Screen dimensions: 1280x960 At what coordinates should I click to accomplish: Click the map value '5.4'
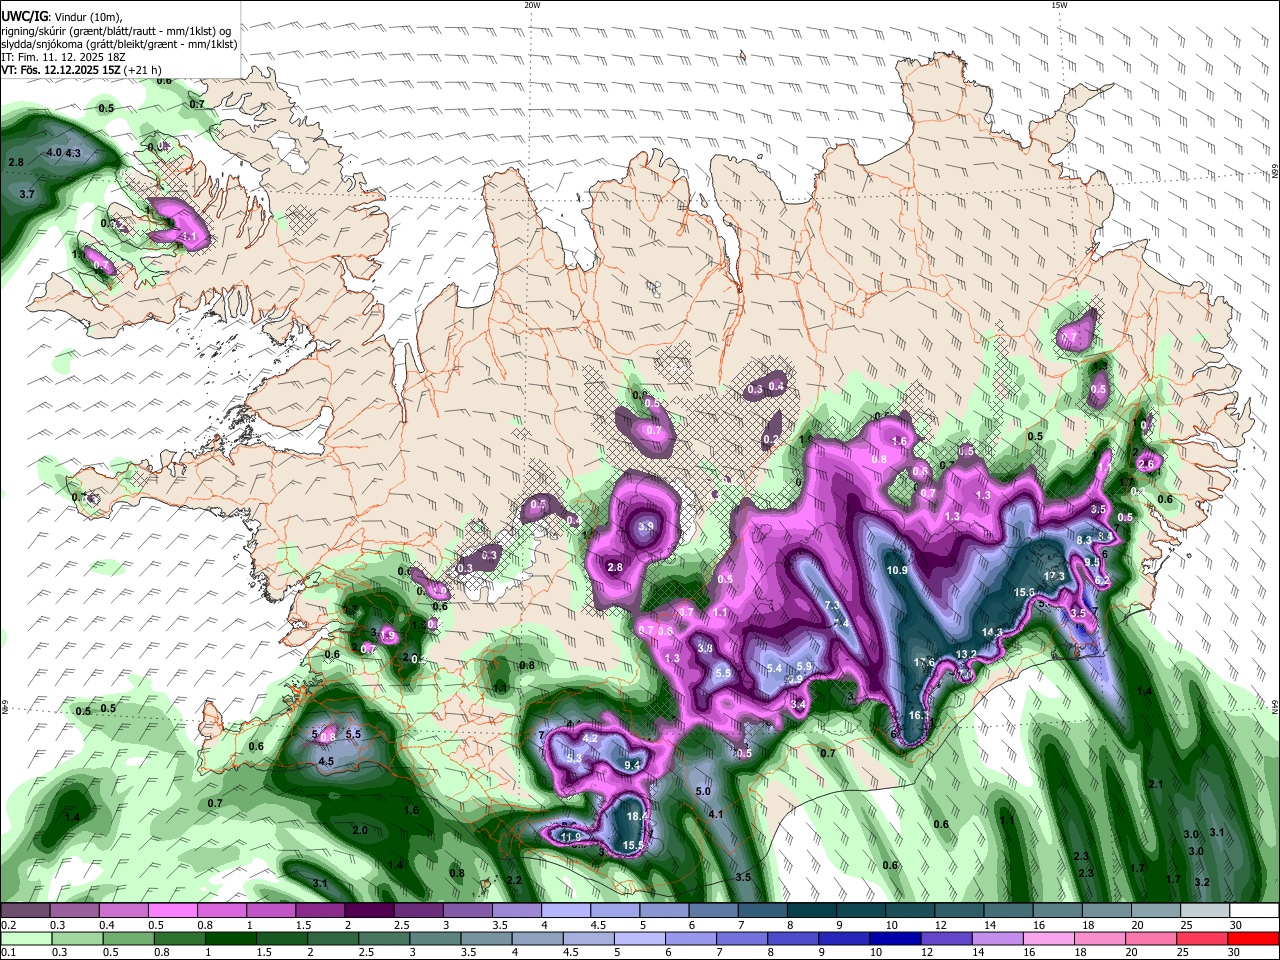tap(774, 668)
